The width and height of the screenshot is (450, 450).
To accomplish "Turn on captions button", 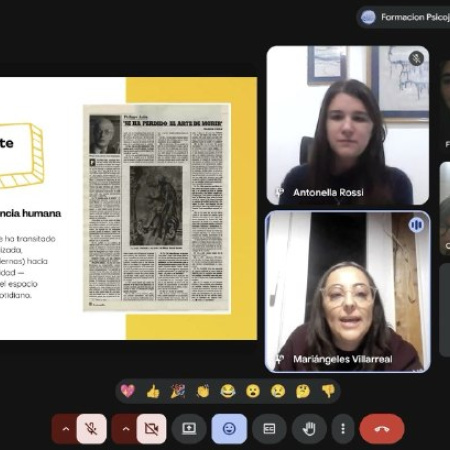I will (269, 429).
